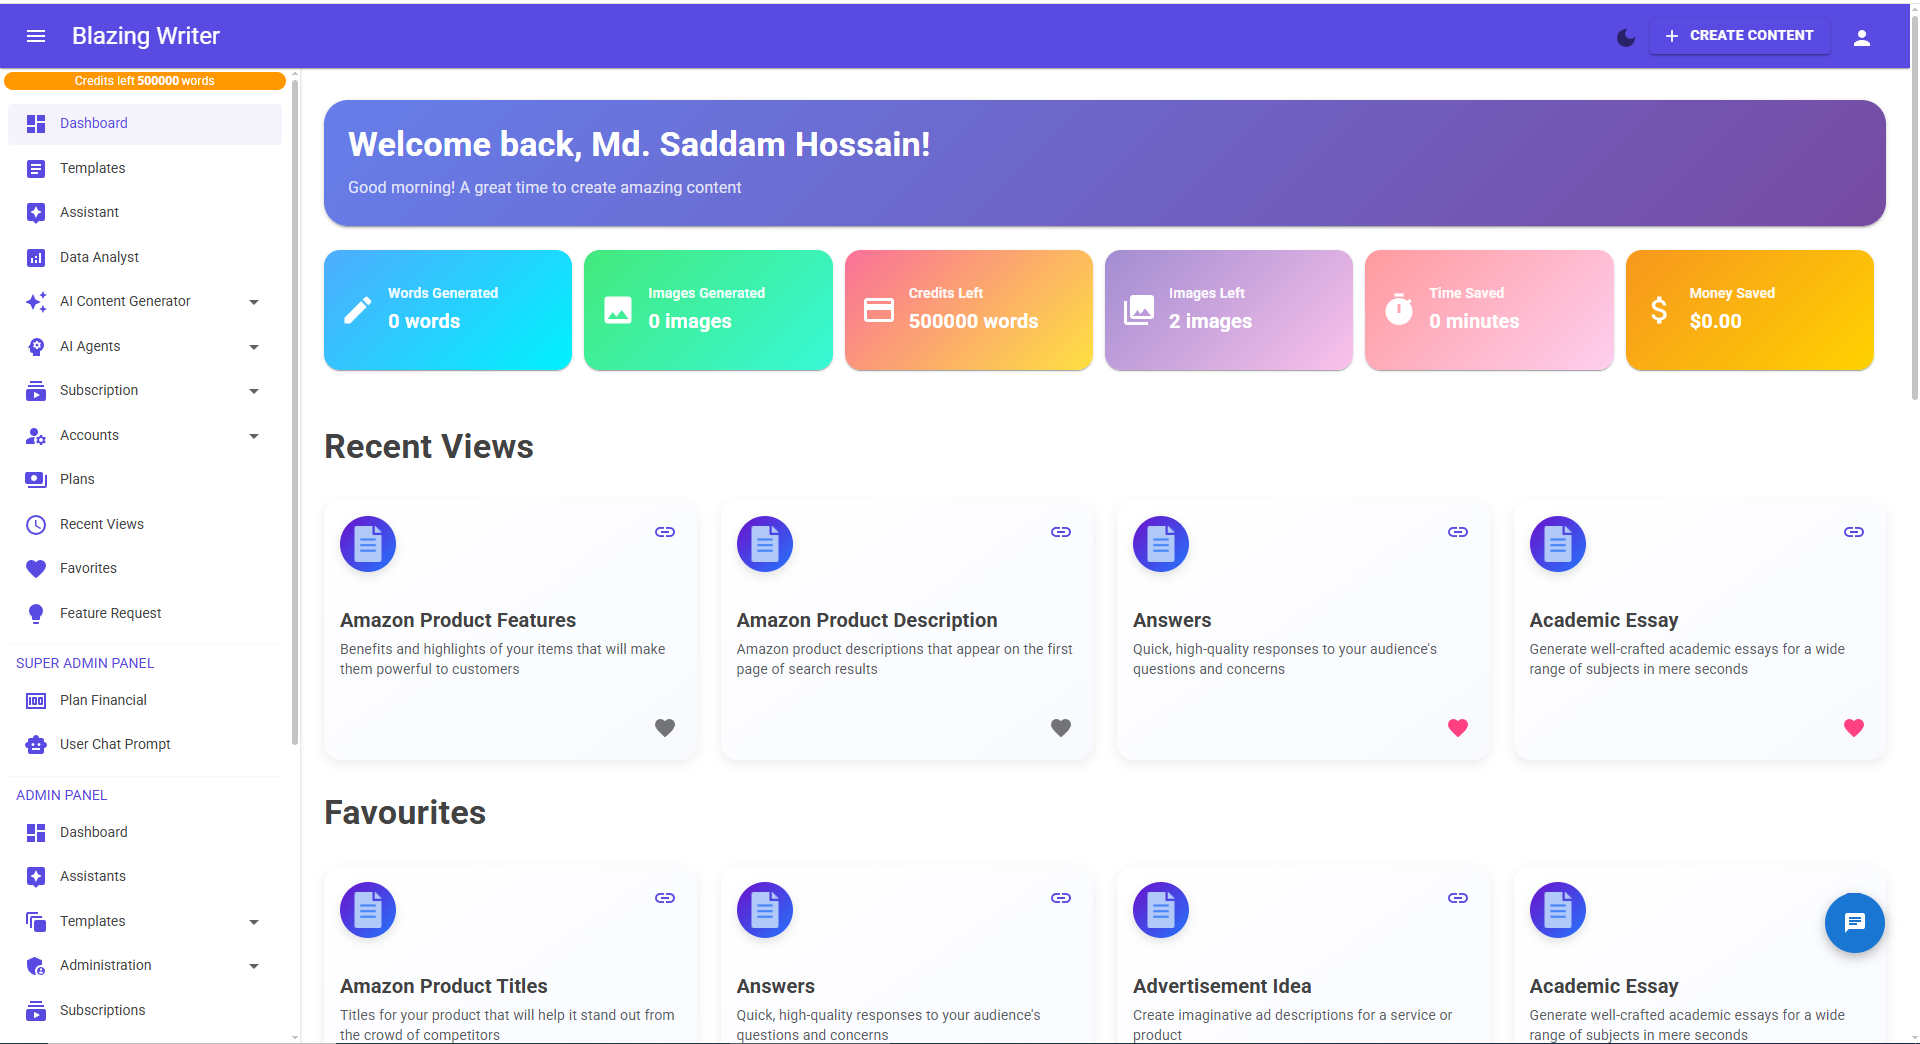Open Recent Views from sidebar
The width and height of the screenshot is (1920, 1044).
point(145,524)
